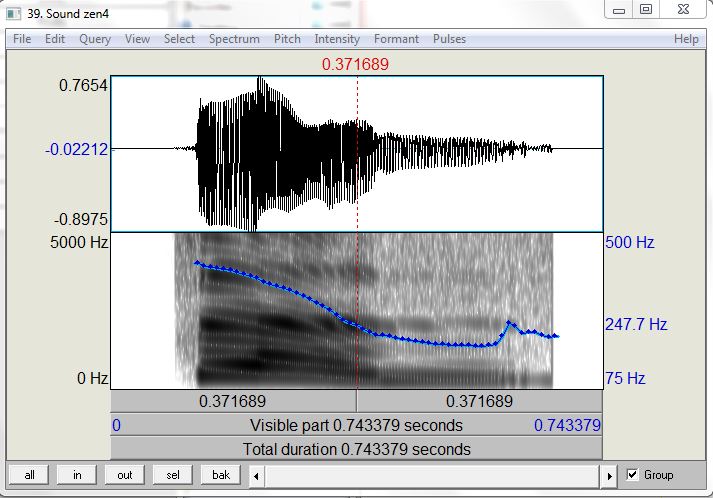This screenshot has height=498, width=713.
Task: Close the Sound zen4 window
Action: 683,10
